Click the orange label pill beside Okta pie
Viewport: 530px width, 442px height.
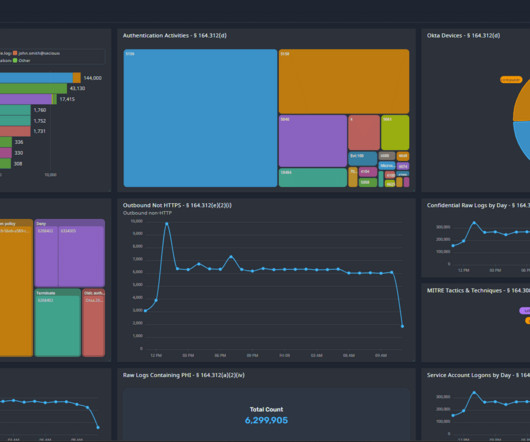511,80
